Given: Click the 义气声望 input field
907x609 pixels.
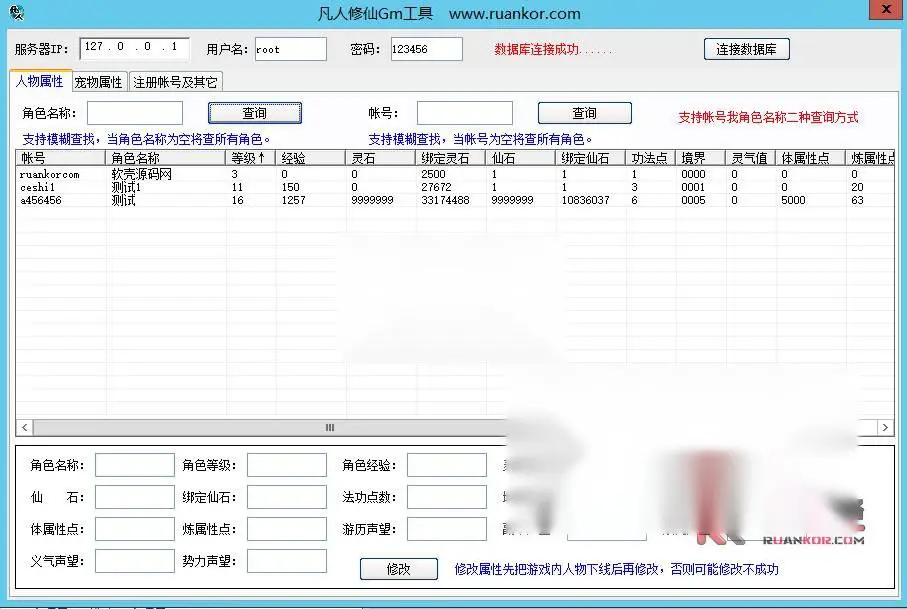Looking at the screenshot, I should pos(135,561).
